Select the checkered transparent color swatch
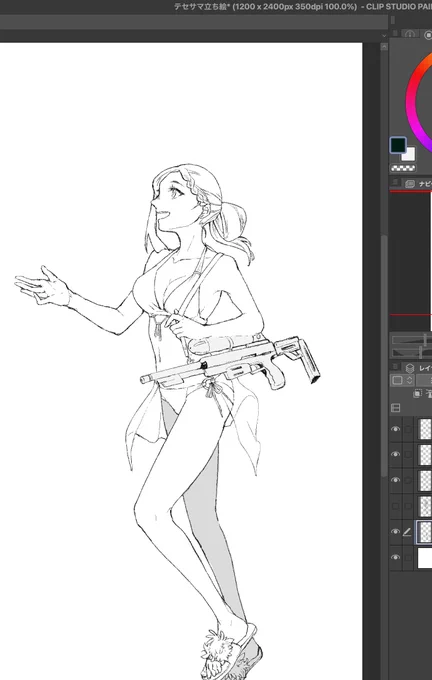432x680 pixels. [403, 168]
